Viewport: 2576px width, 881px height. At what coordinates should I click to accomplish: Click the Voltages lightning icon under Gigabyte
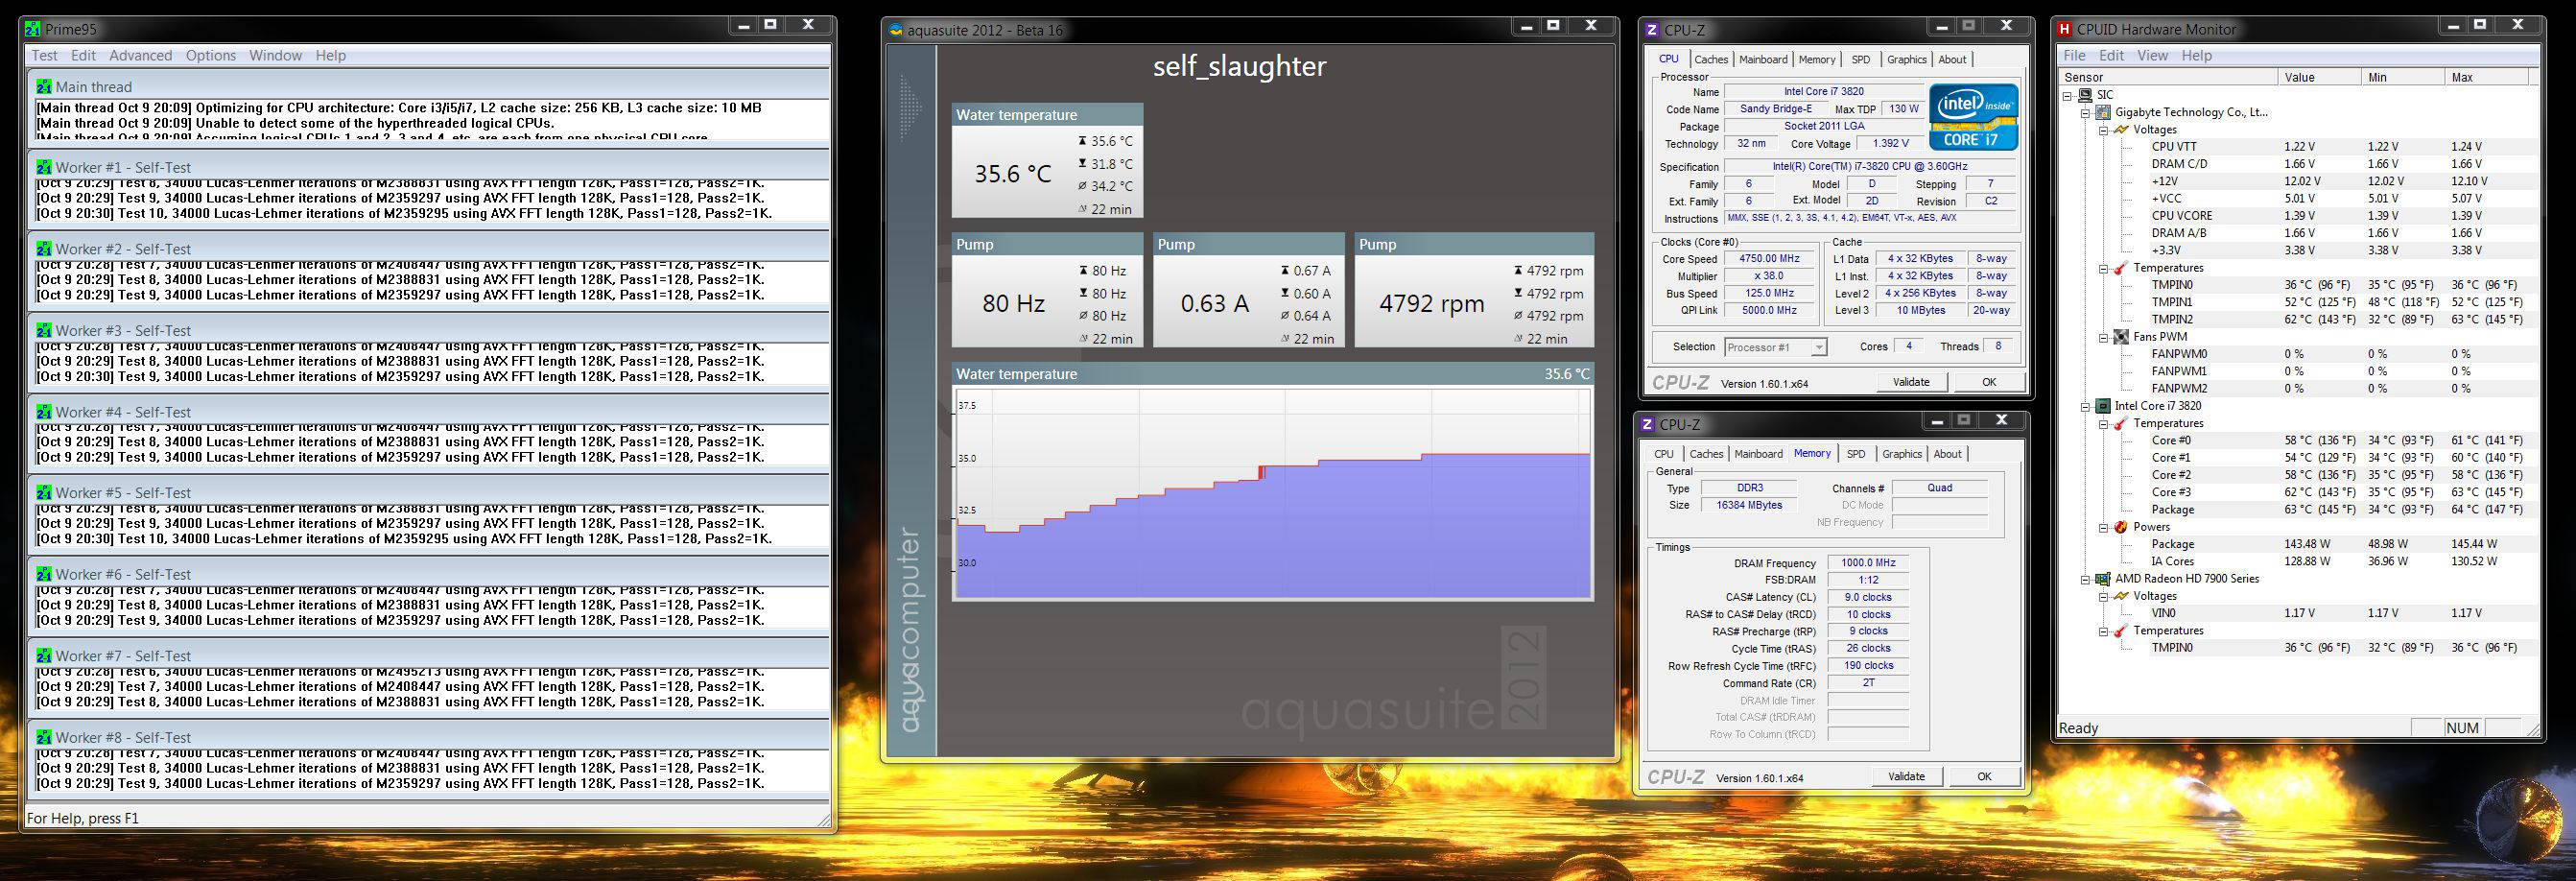coord(2121,130)
